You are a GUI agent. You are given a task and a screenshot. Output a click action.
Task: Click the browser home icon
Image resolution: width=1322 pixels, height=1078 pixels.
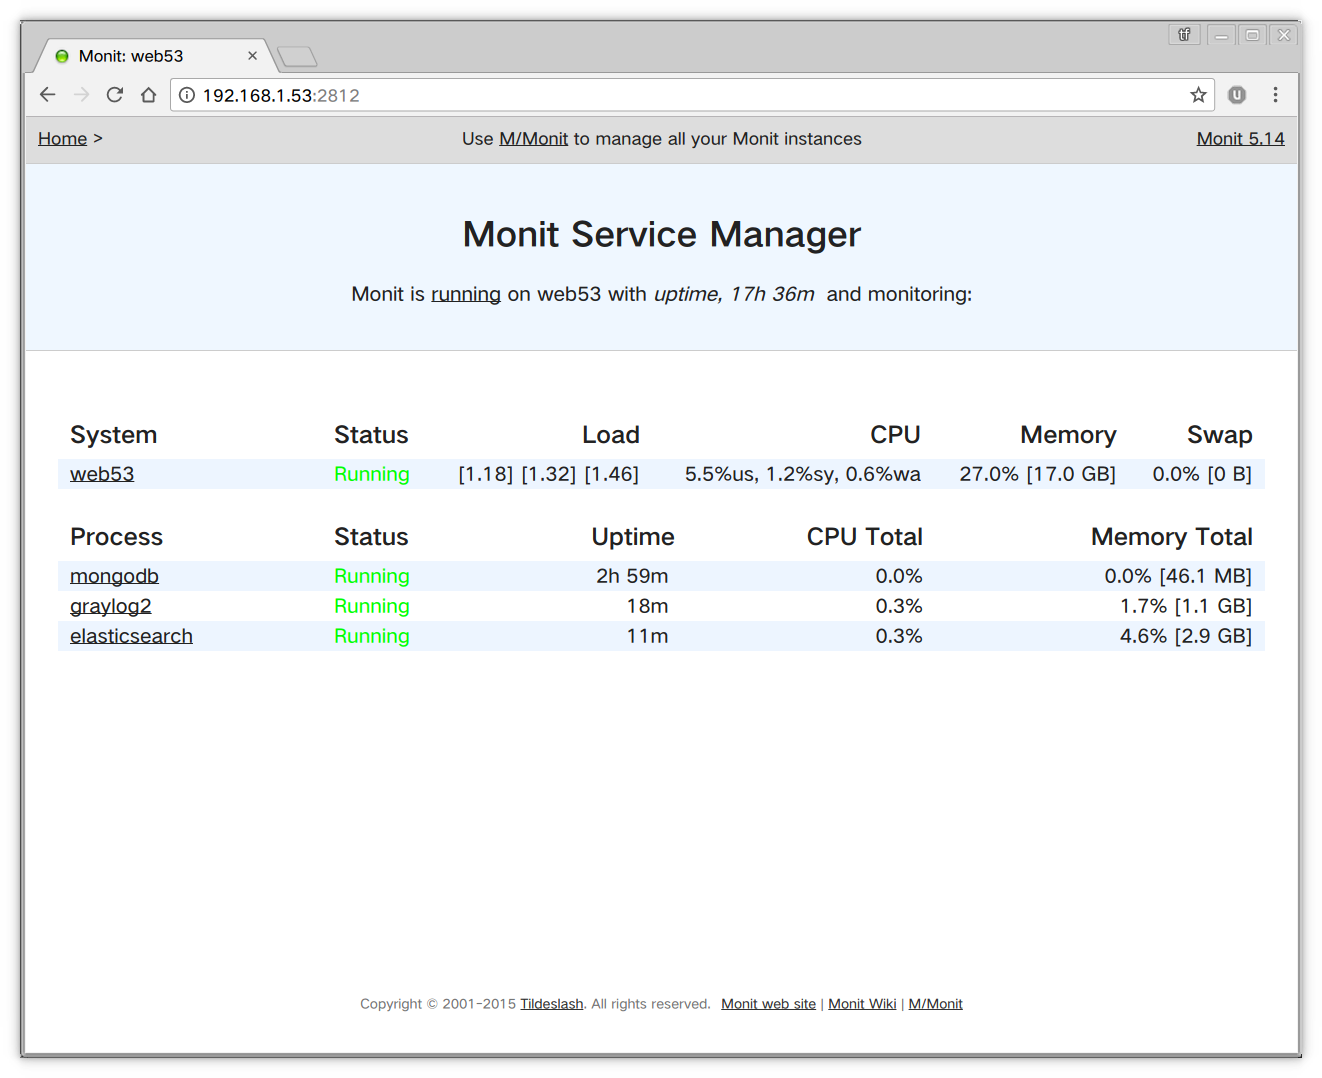coord(148,94)
